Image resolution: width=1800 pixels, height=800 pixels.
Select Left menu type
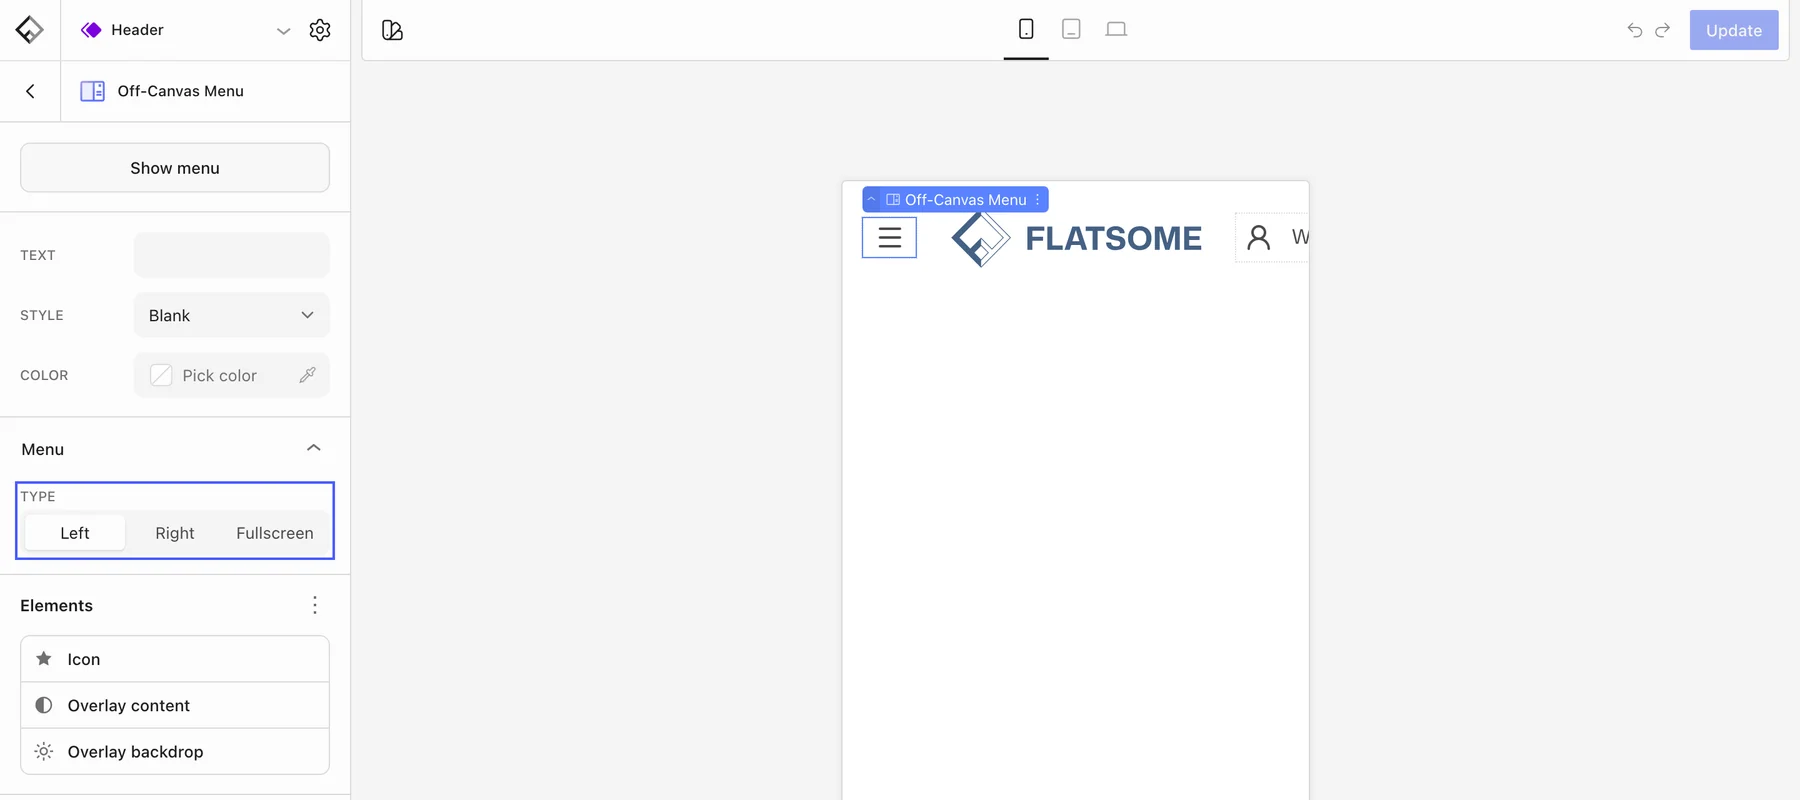75,533
